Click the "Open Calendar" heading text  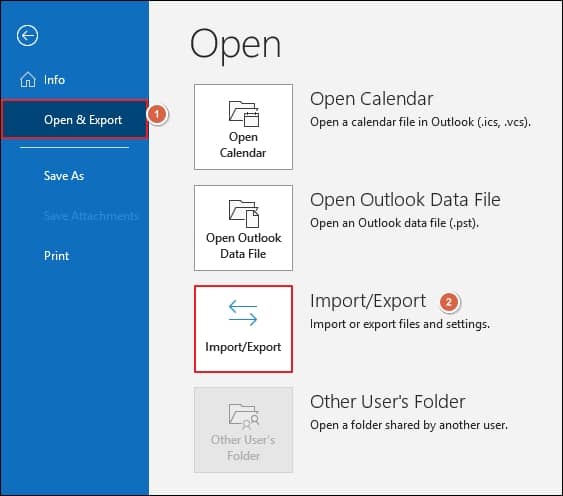point(372,99)
